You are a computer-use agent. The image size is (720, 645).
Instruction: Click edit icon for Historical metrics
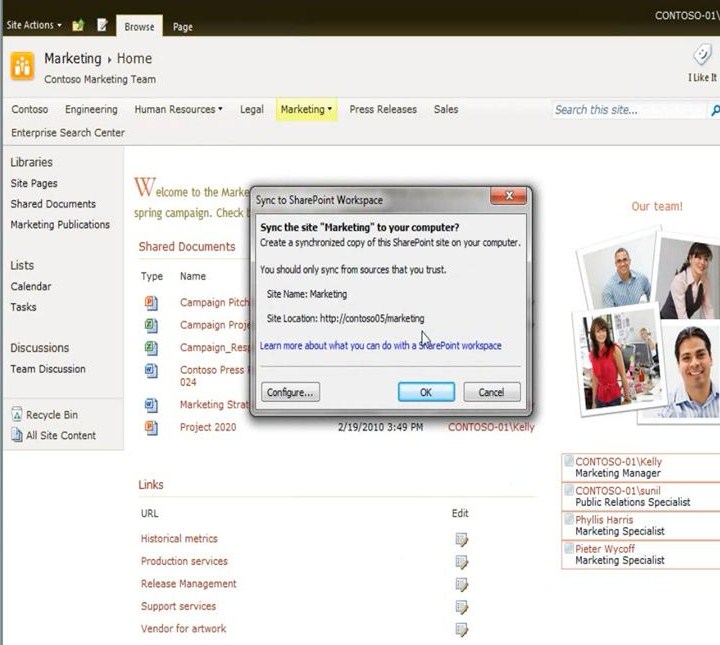[x=461, y=539]
